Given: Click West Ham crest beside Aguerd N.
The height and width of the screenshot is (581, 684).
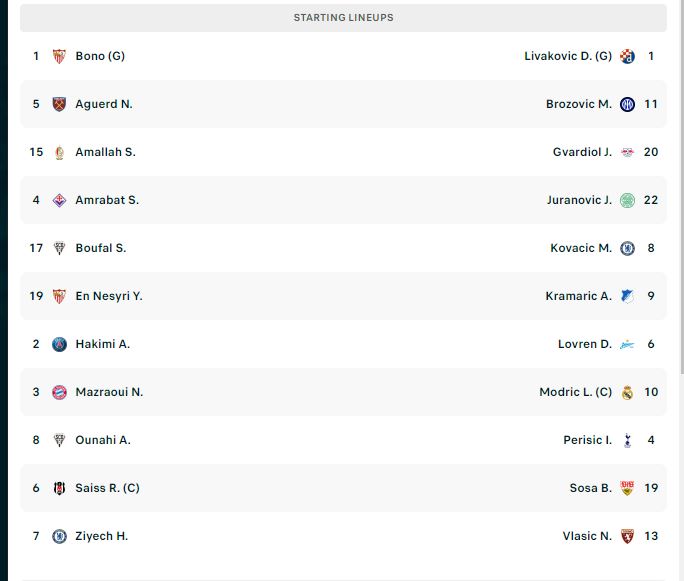Looking at the screenshot, I should click(x=59, y=104).
